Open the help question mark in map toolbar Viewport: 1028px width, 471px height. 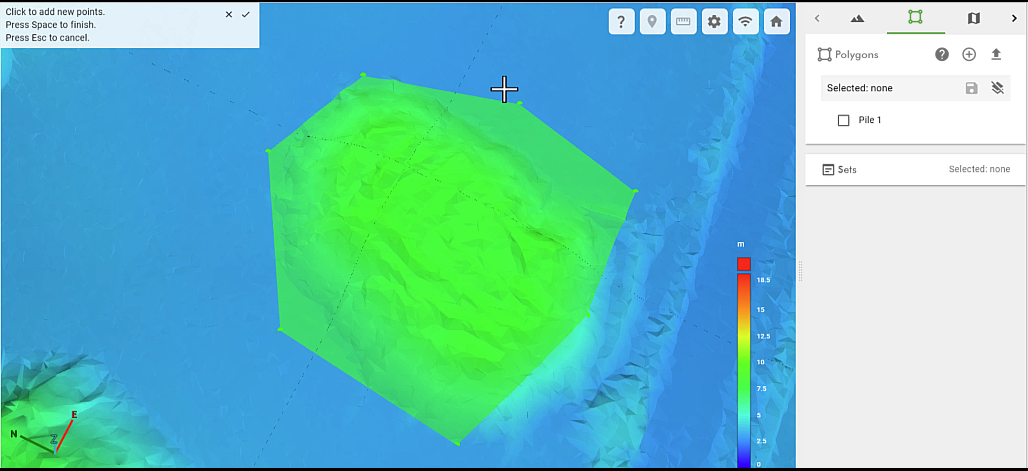pyautogui.click(x=621, y=22)
